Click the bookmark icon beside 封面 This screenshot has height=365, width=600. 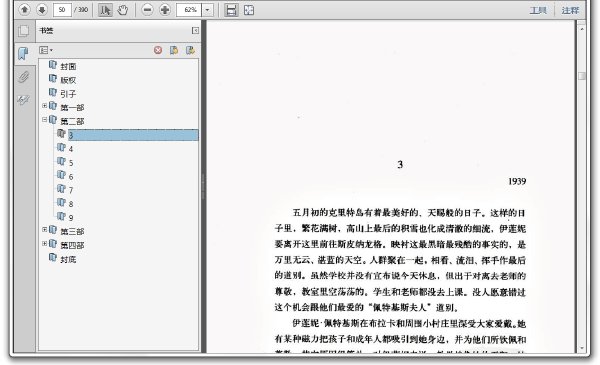coord(53,65)
